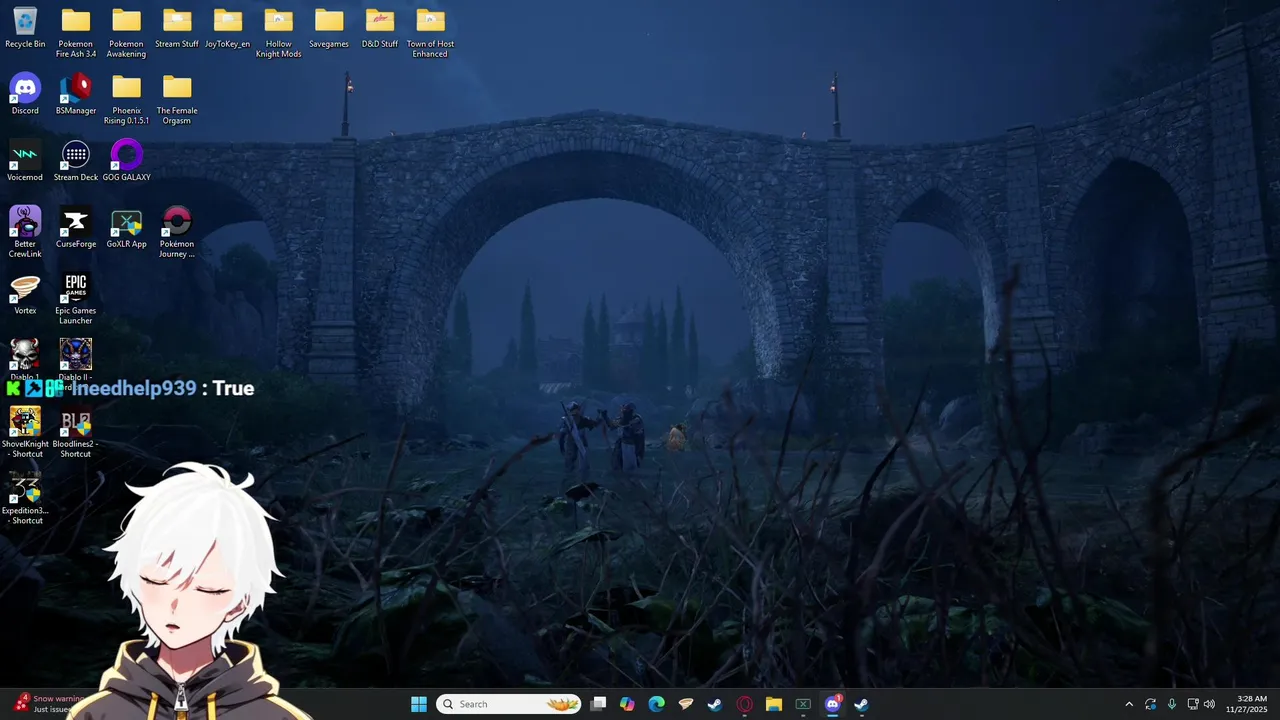Switch to Discord on the taskbar

point(832,704)
